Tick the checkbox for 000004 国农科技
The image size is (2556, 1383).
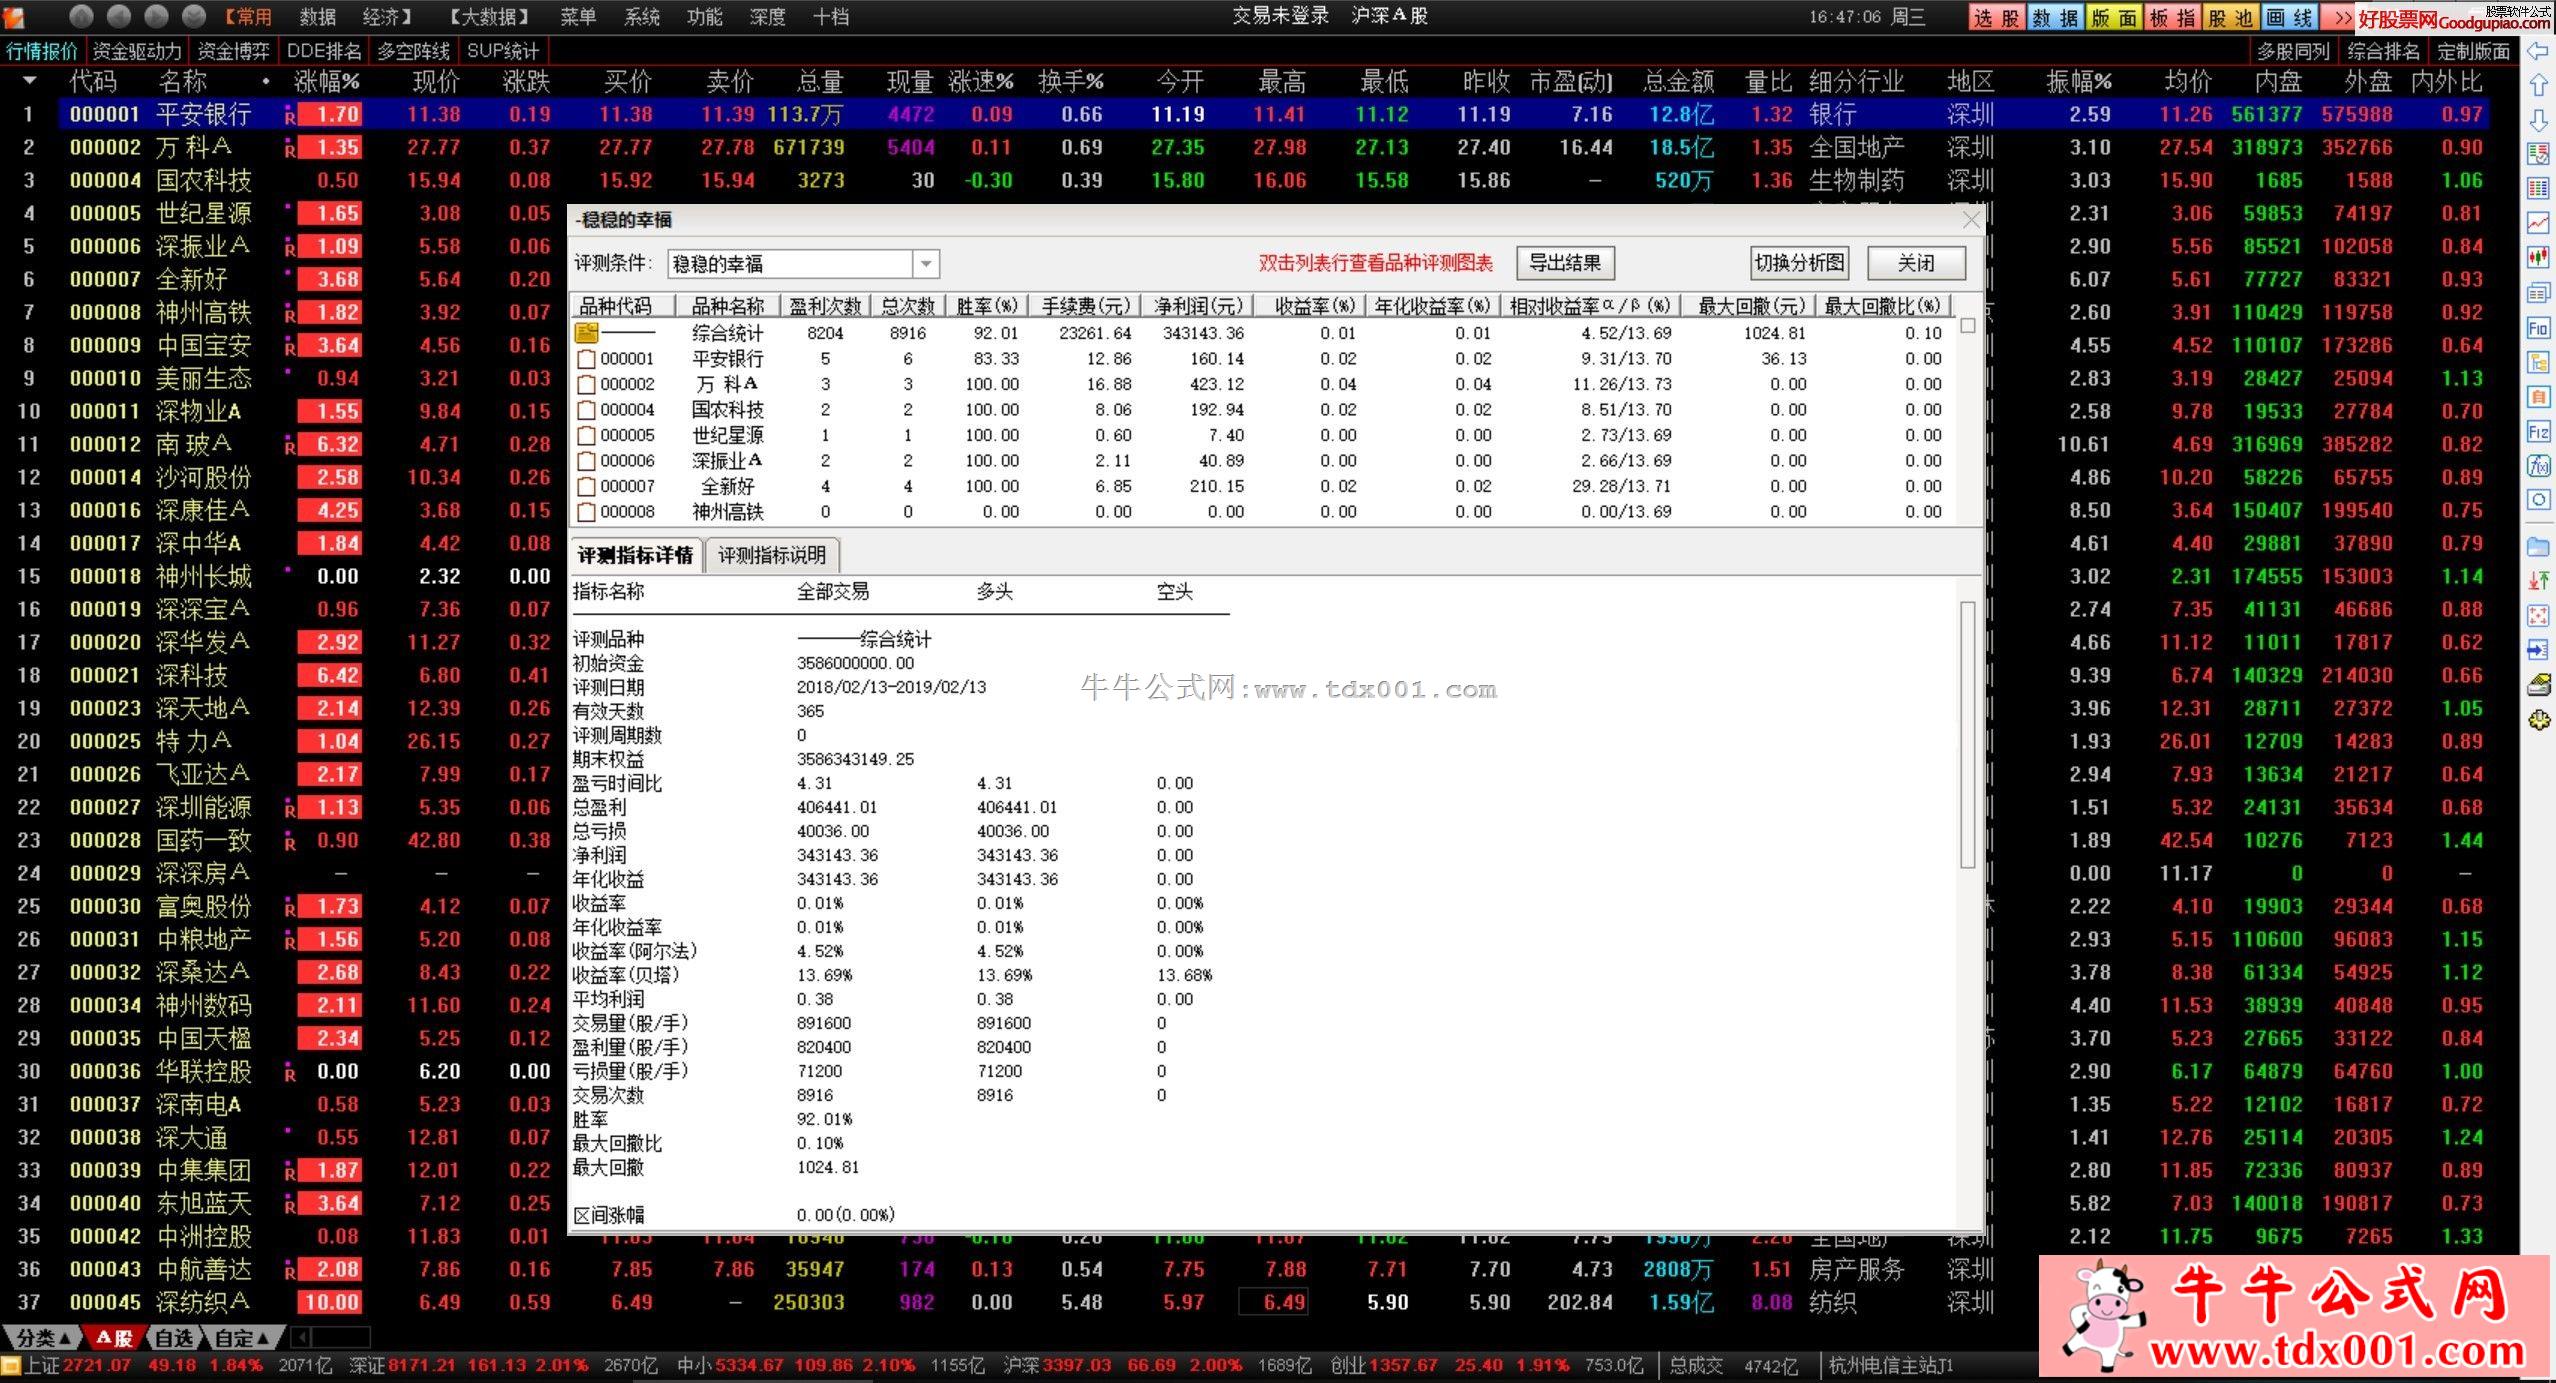(586, 410)
